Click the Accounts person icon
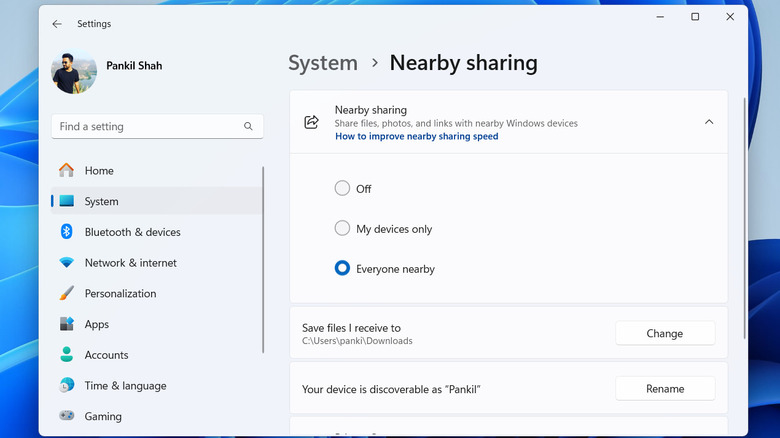The width and height of the screenshot is (780, 438). [x=66, y=355]
